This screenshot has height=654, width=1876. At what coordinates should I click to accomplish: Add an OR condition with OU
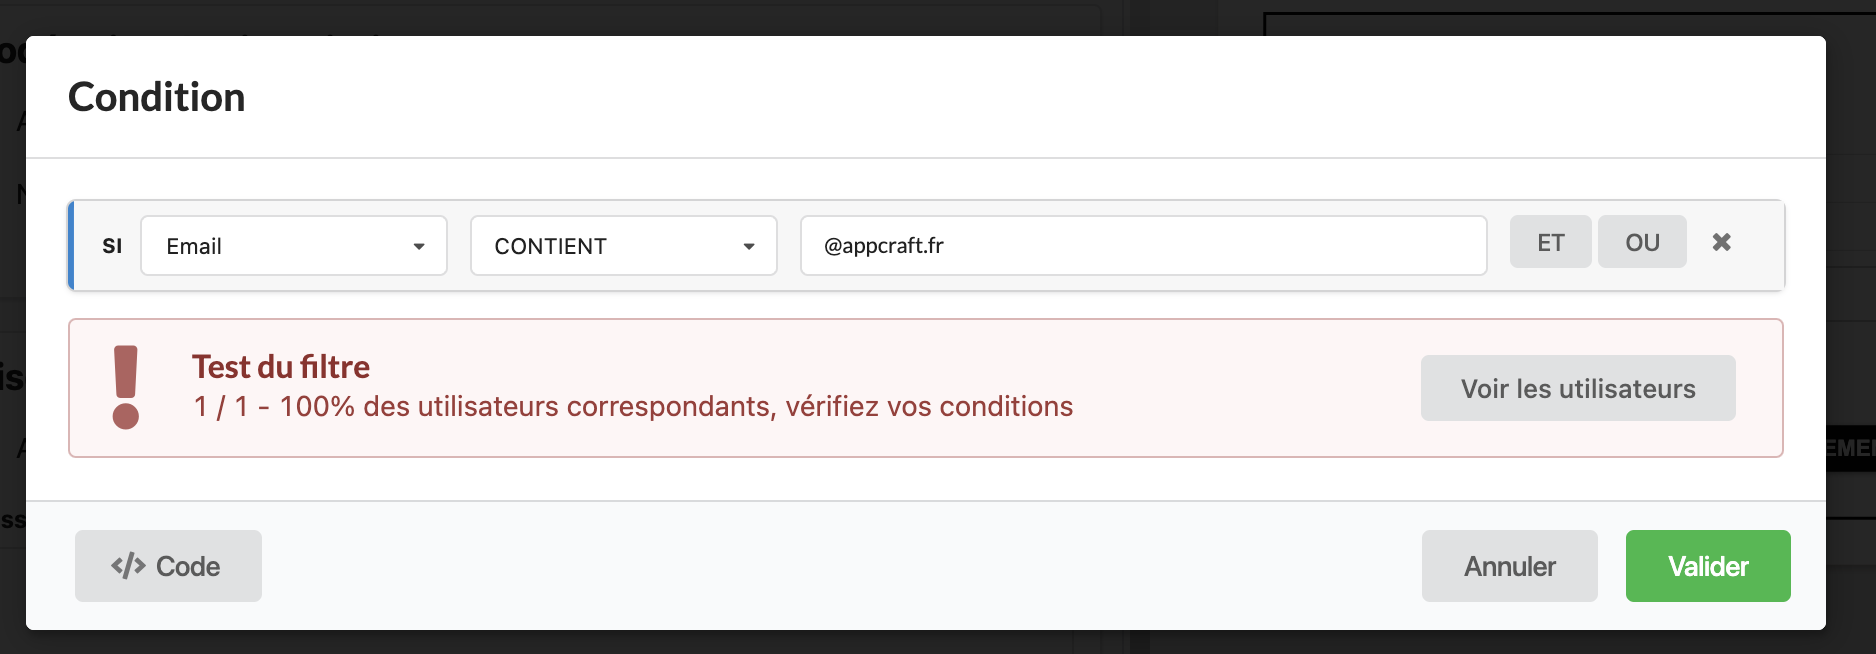click(x=1642, y=243)
